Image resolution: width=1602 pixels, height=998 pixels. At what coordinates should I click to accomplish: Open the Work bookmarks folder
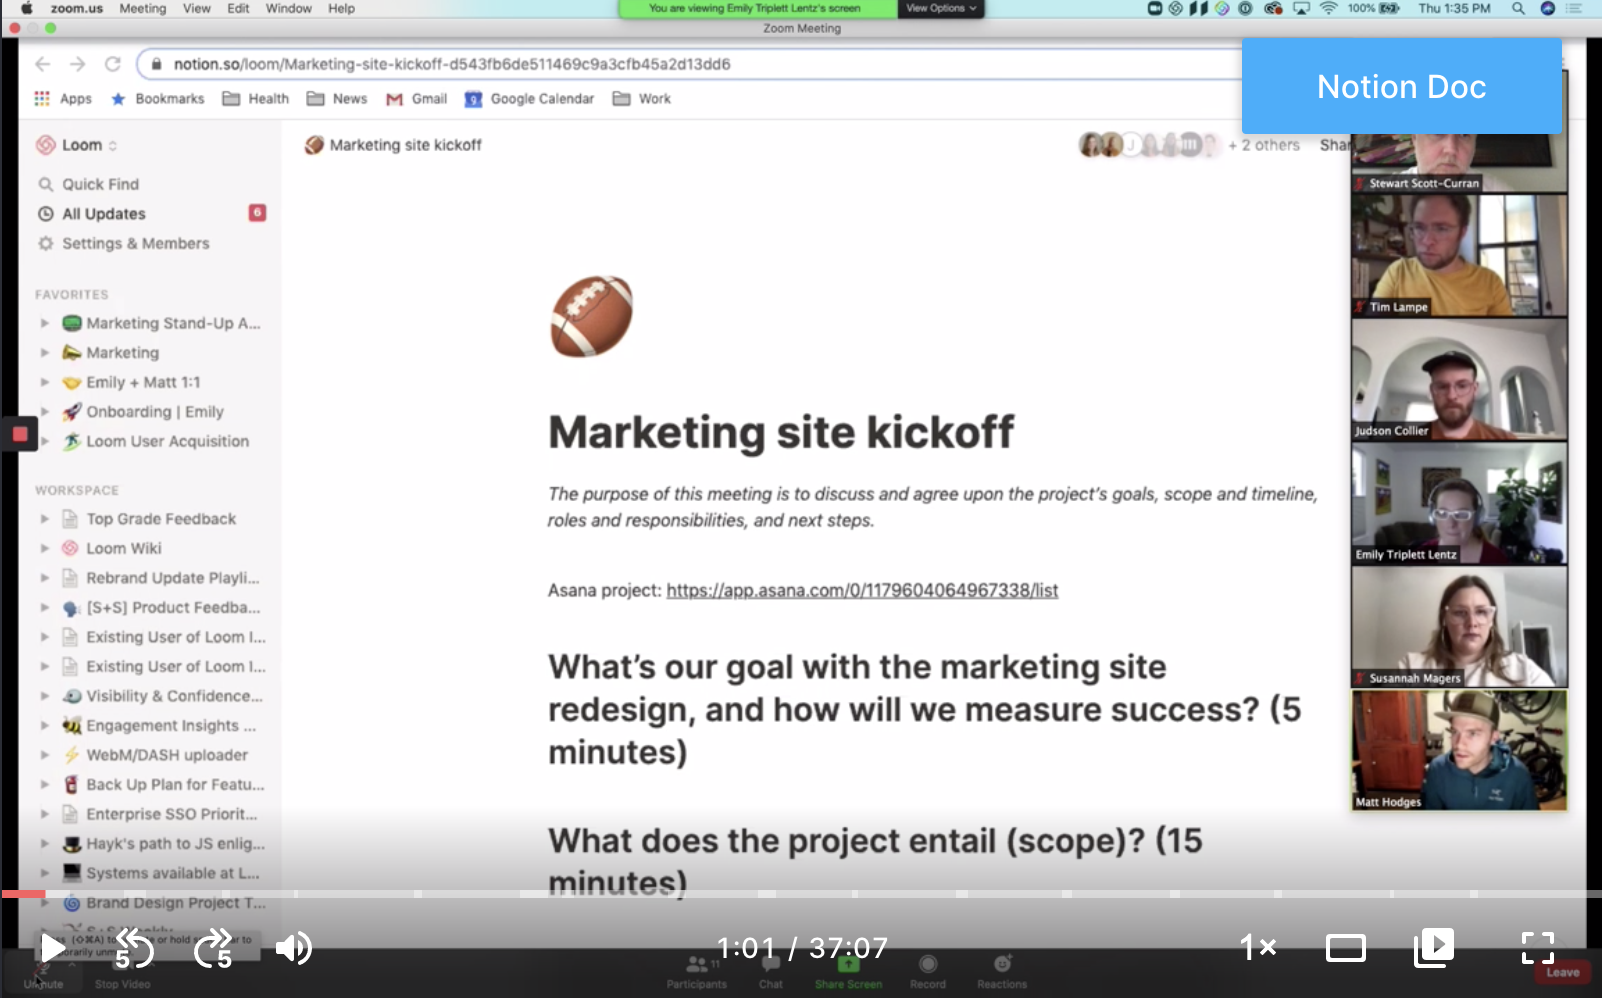642,98
